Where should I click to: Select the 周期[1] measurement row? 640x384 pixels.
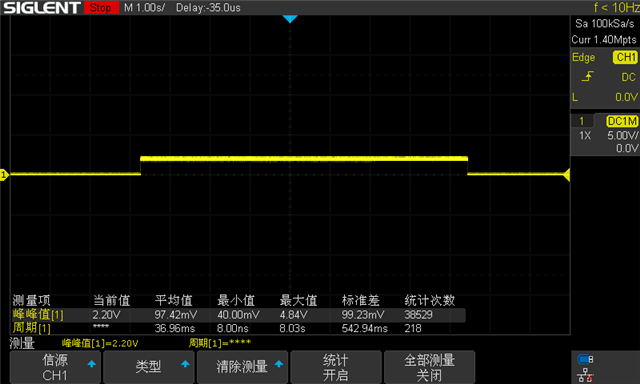[238, 328]
